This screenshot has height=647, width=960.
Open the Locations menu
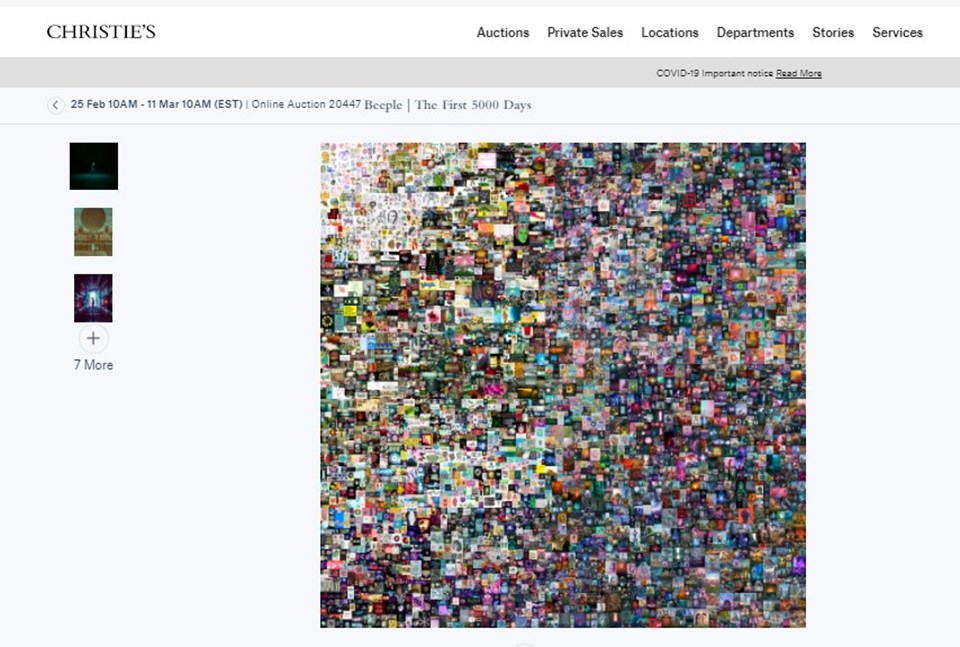click(670, 32)
